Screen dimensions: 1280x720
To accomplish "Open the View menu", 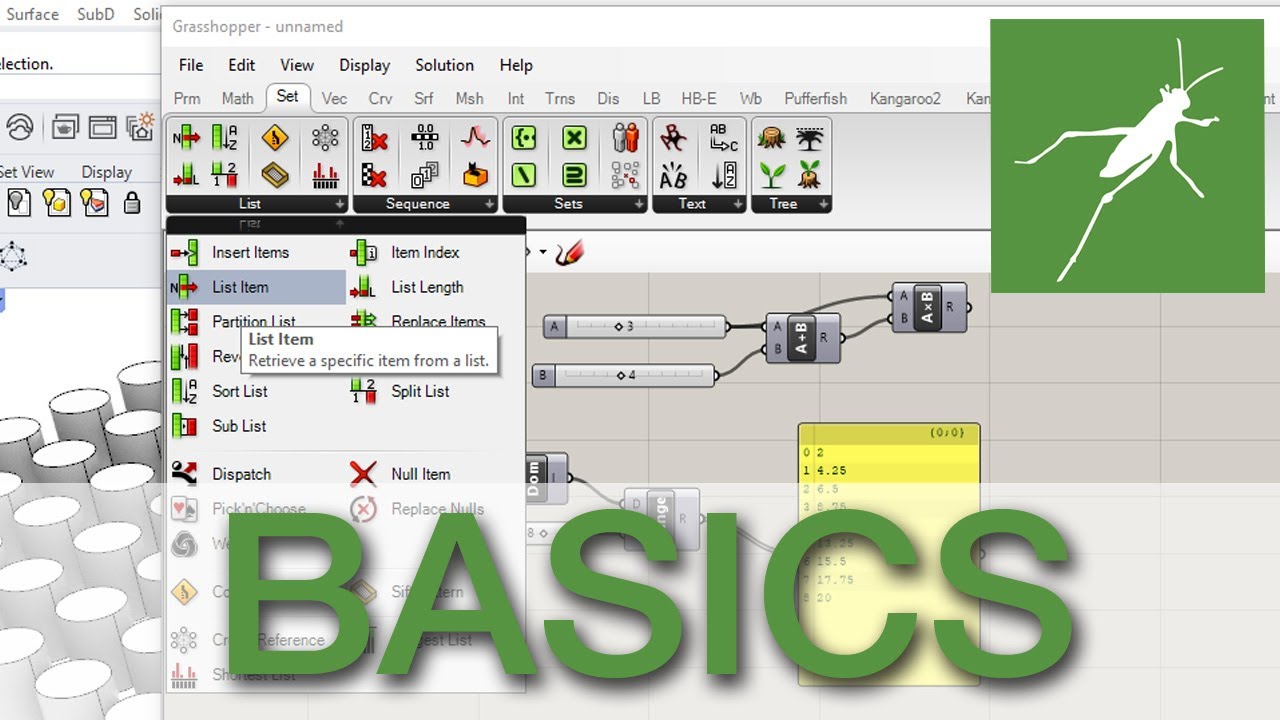I will (x=297, y=65).
